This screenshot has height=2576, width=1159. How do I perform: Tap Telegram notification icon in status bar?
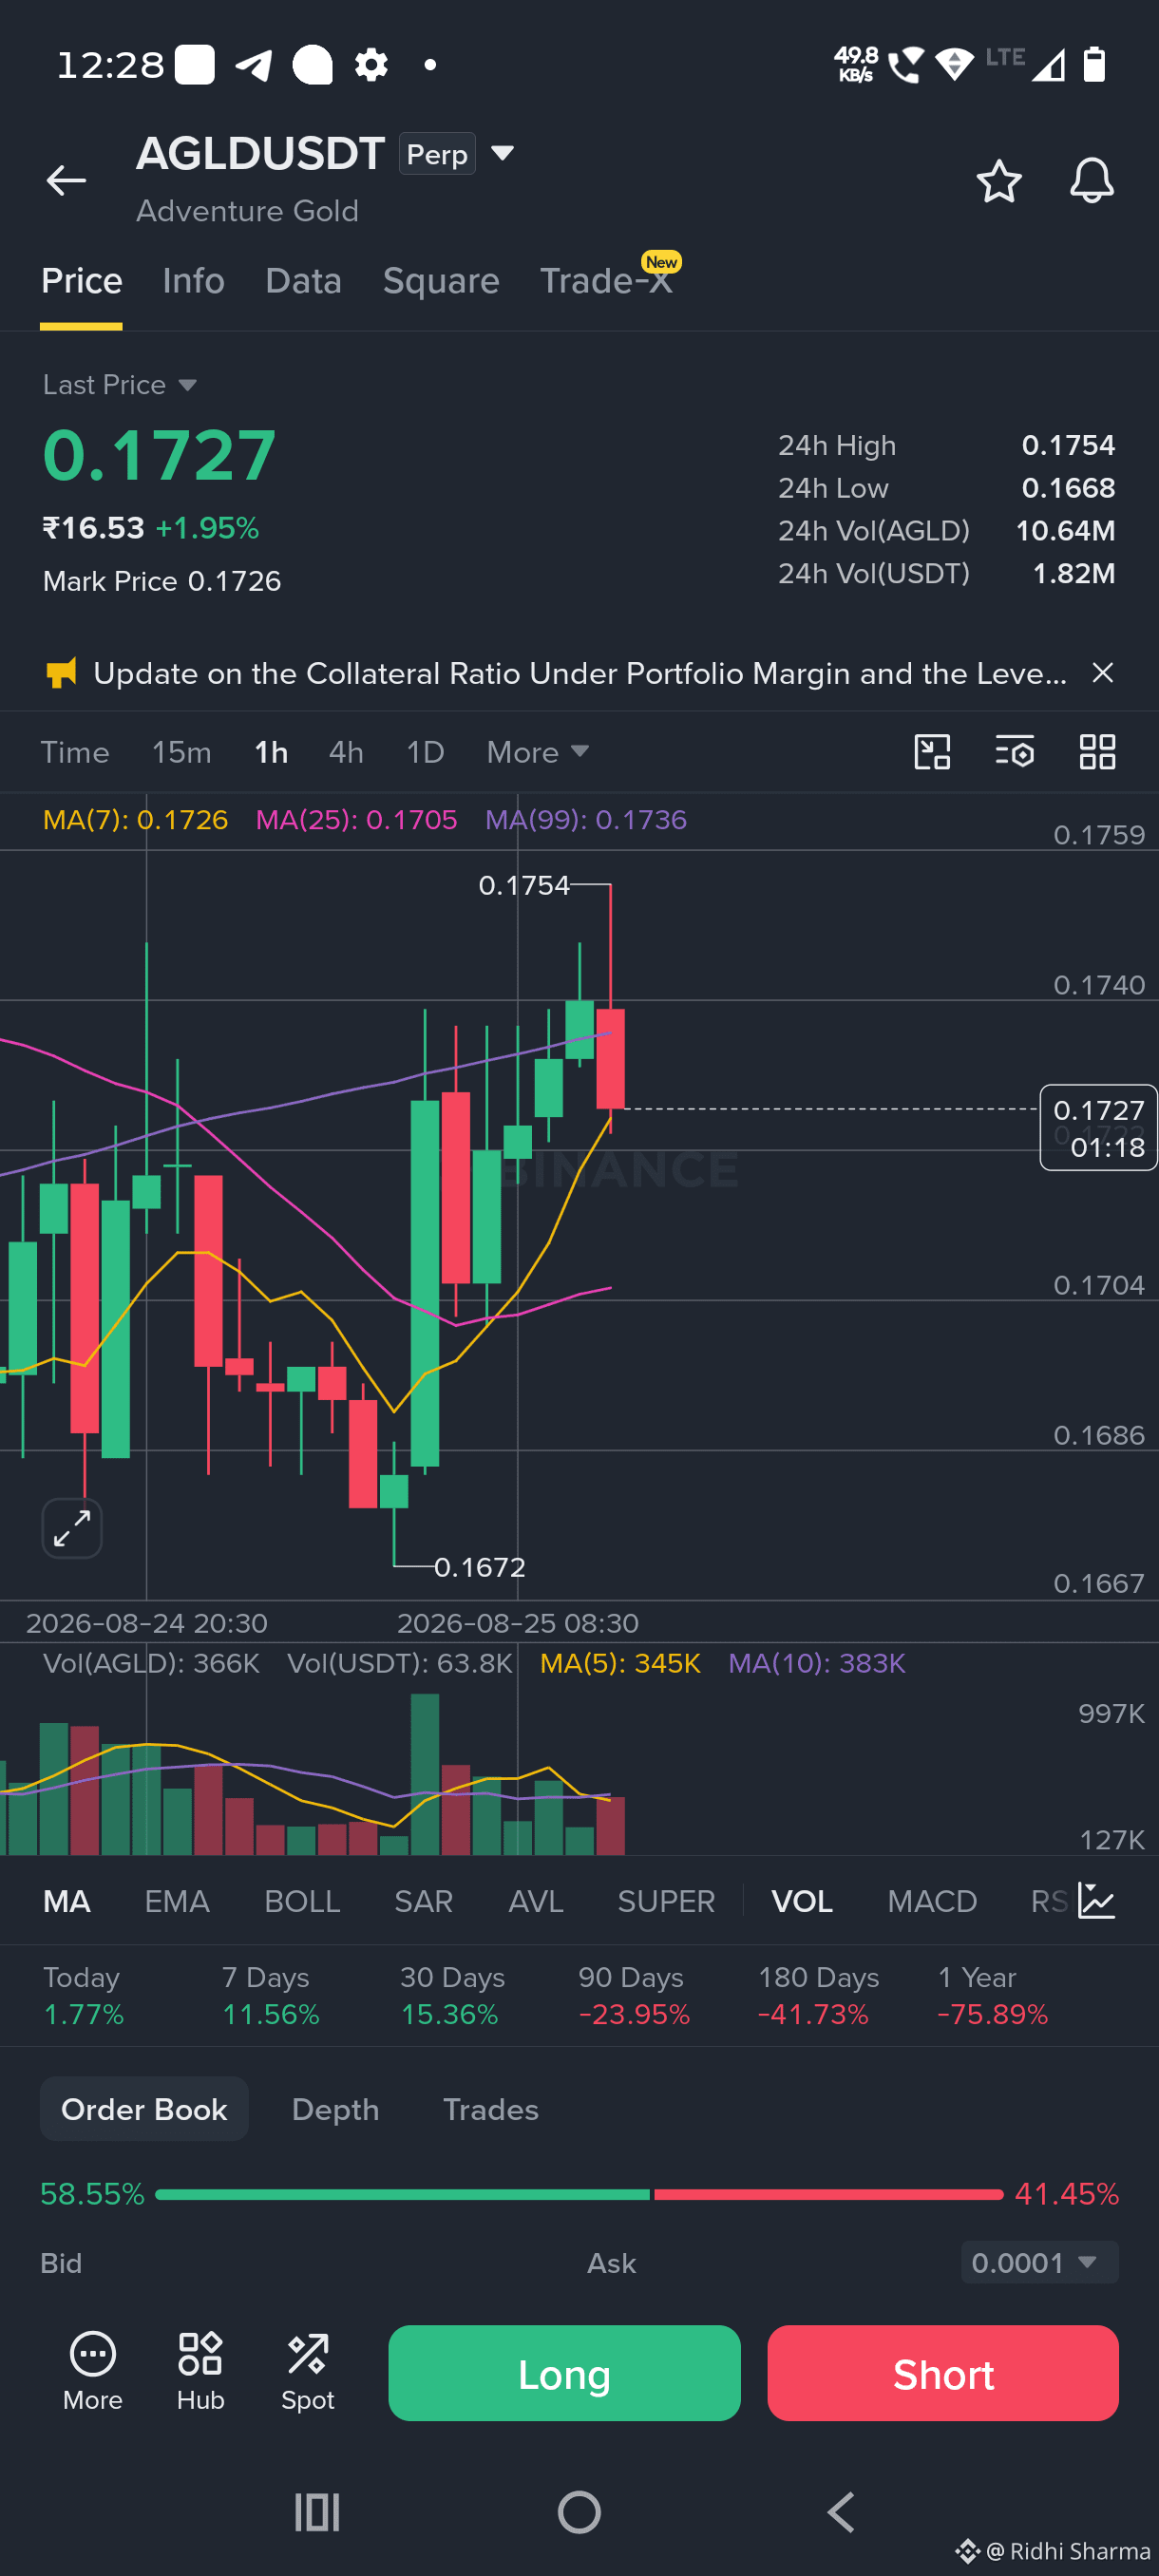[253, 65]
